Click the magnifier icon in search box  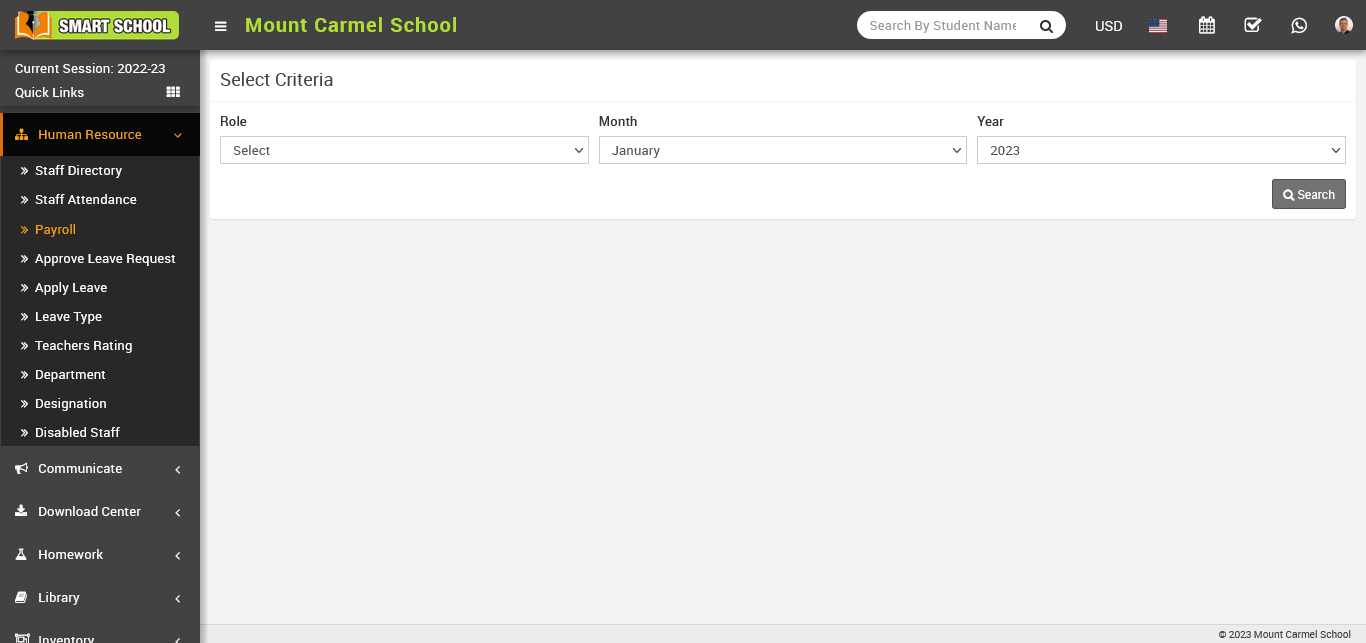pos(1046,26)
